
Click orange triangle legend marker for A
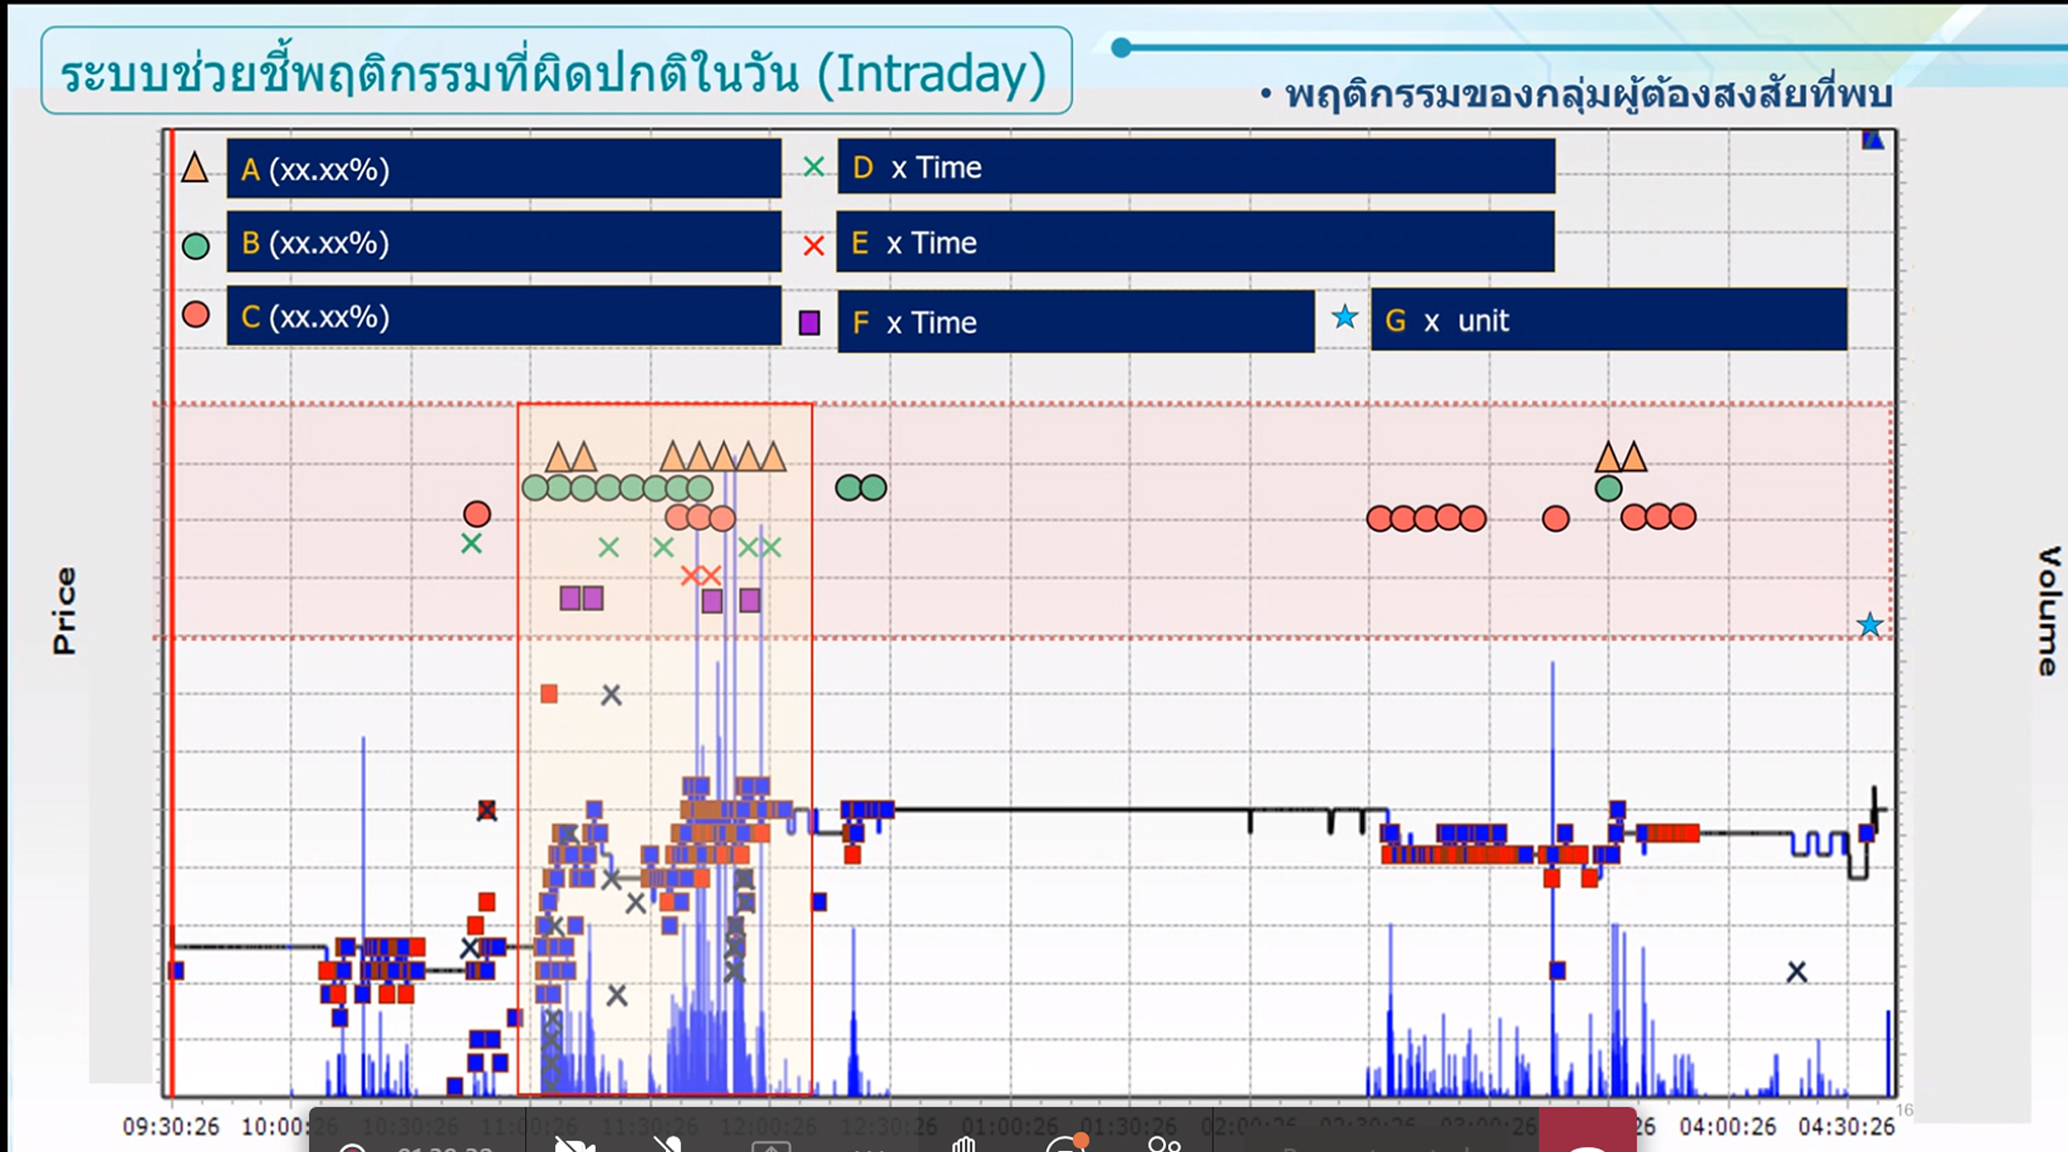point(195,168)
